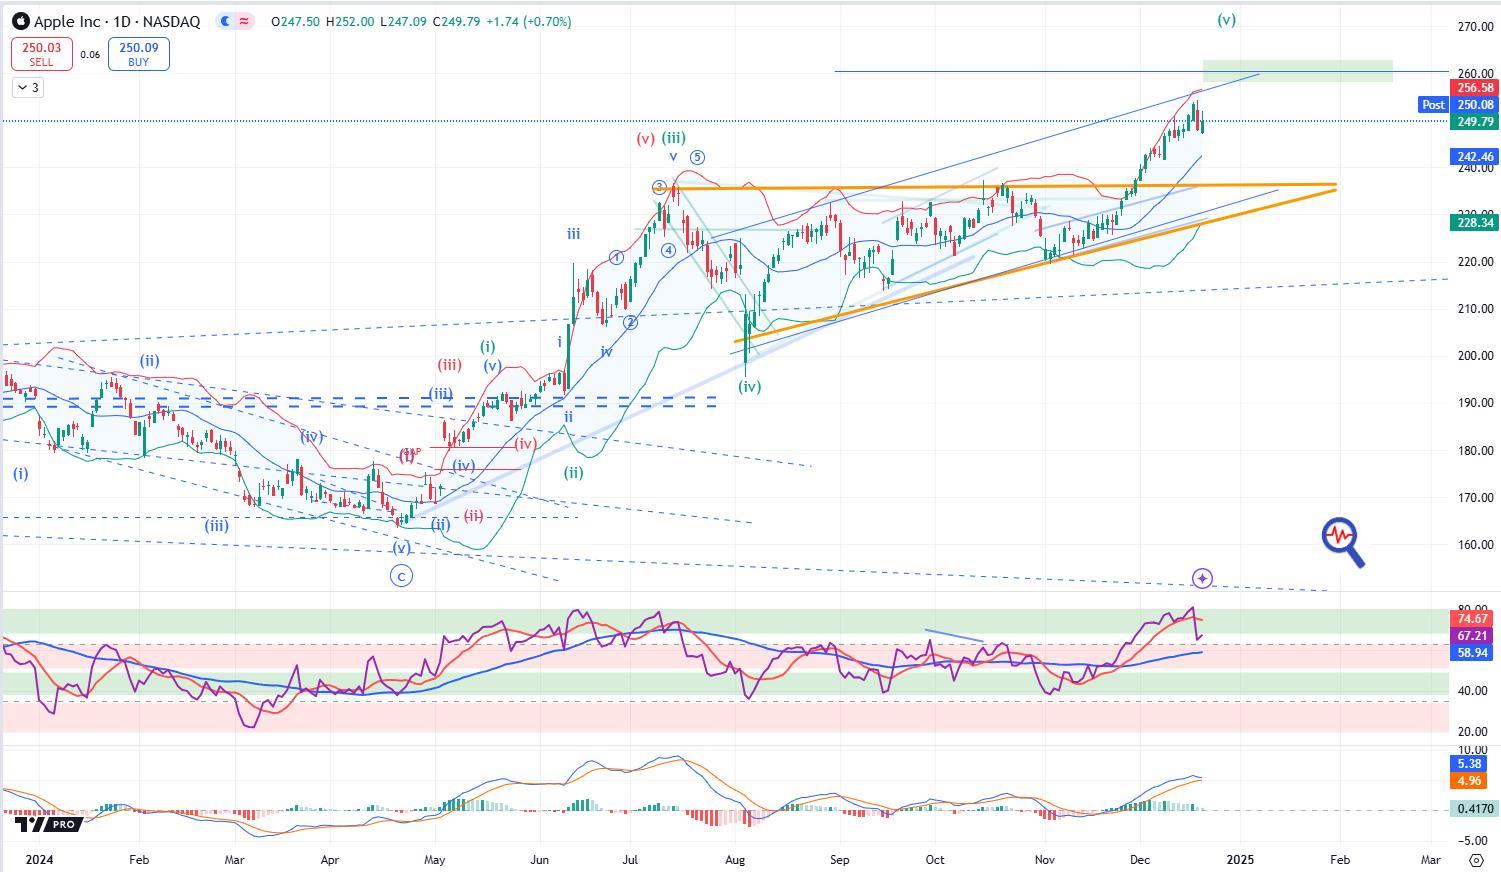1501x872 pixels.
Task: Select the green (iv) label below August low
Action: tap(749, 386)
